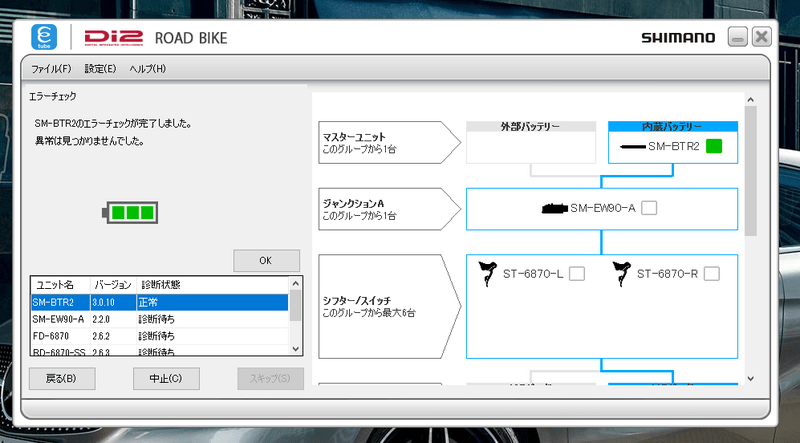Image resolution: width=800 pixels, height=443 pixels.
Task: Click the SM-EW90-A junction icon
Action: 555,208
